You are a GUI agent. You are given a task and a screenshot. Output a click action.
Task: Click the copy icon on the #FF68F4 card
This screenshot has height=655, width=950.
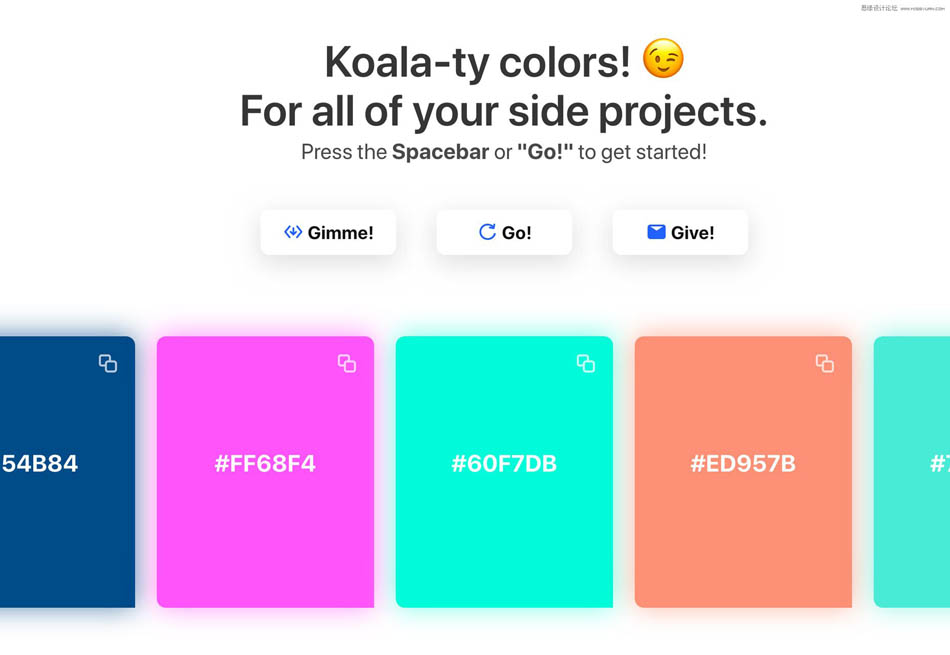[347, 363]
